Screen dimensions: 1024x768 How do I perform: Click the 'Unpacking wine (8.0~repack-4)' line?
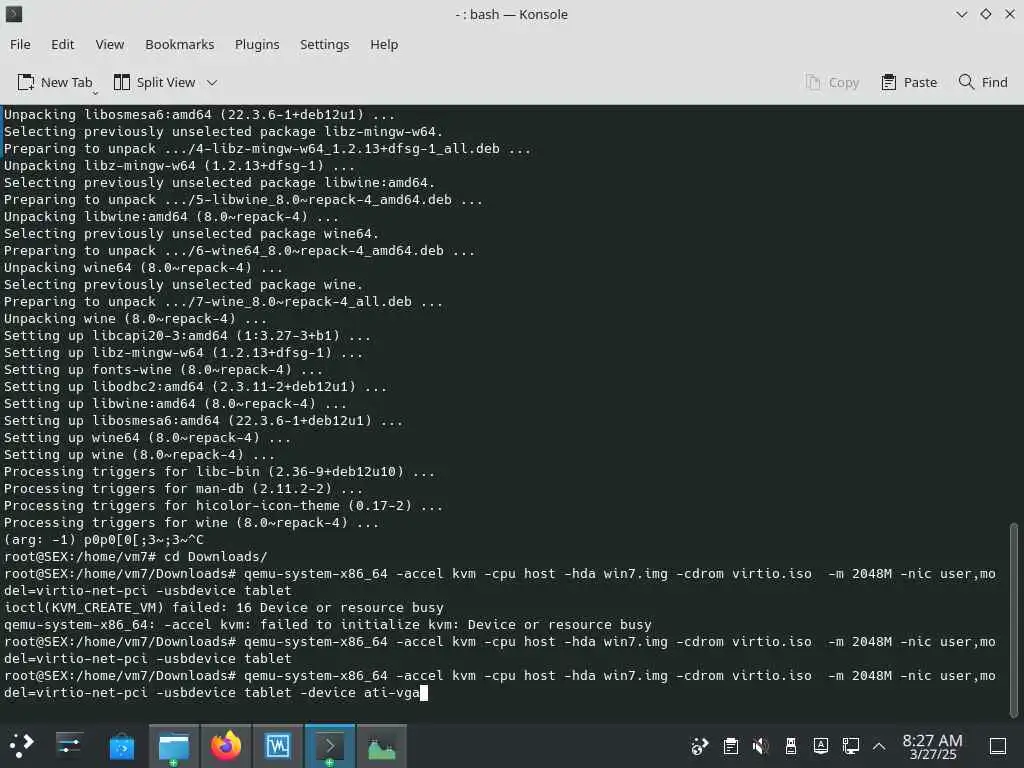point(136,319)
